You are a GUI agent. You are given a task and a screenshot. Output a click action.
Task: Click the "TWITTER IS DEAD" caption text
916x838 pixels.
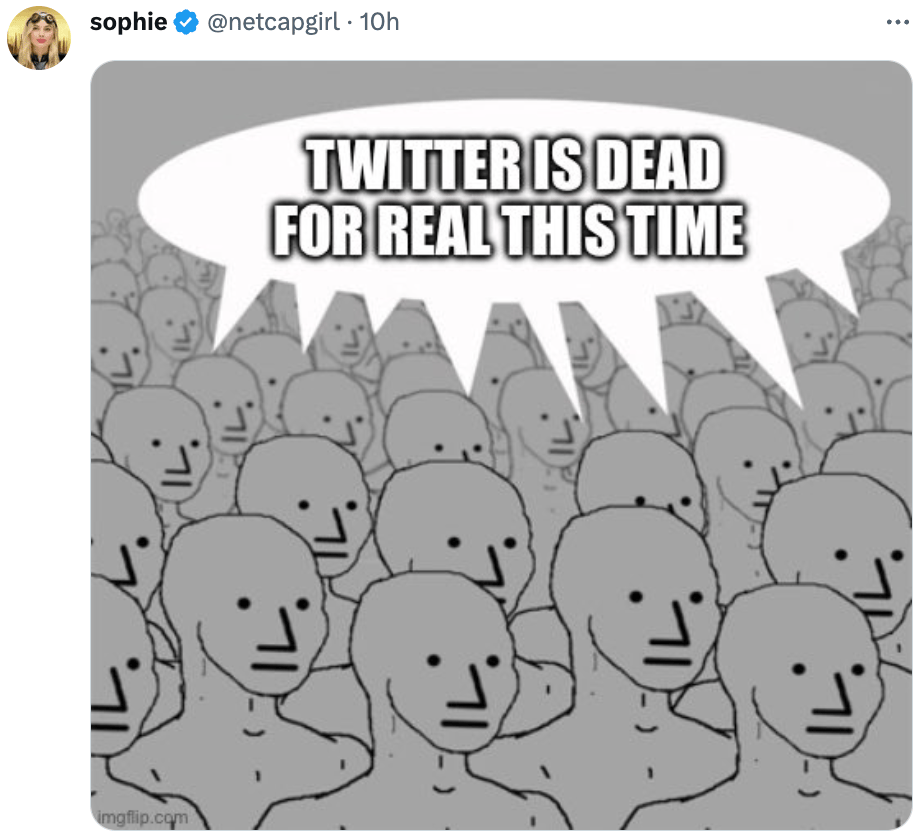[x=513, y=165]
